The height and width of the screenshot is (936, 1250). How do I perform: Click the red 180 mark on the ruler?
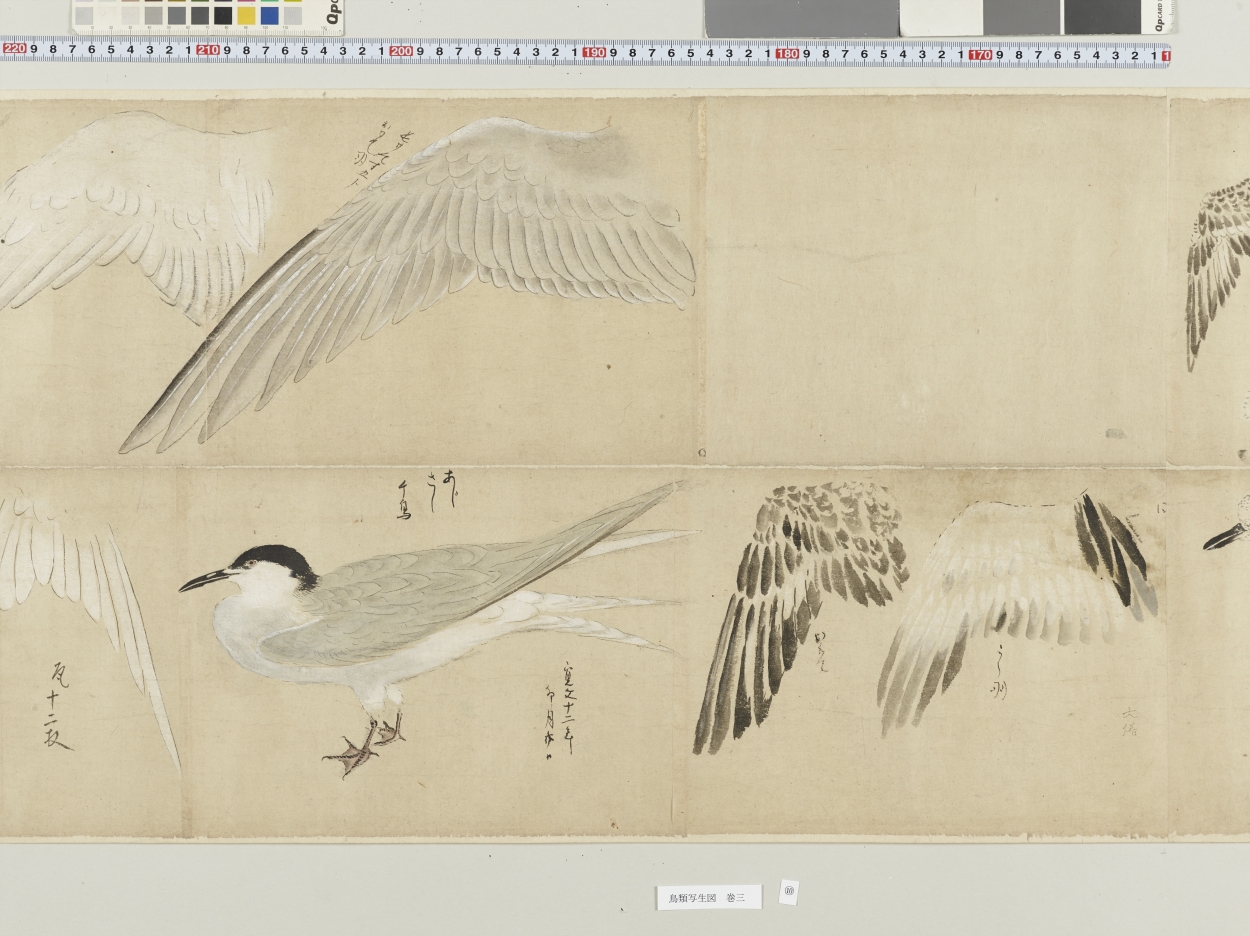787,53
